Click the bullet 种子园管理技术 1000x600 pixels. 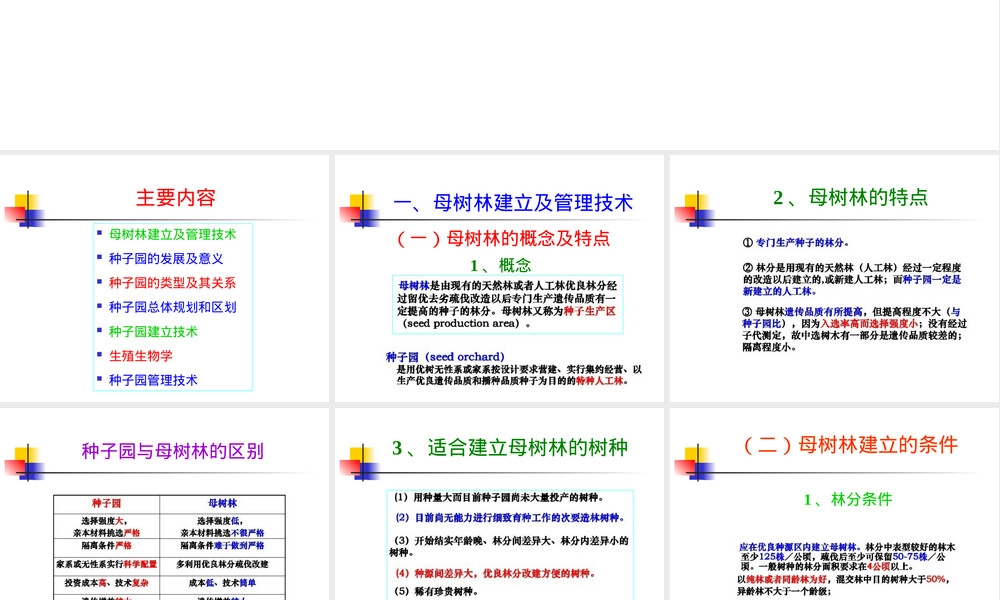point(153,380)
